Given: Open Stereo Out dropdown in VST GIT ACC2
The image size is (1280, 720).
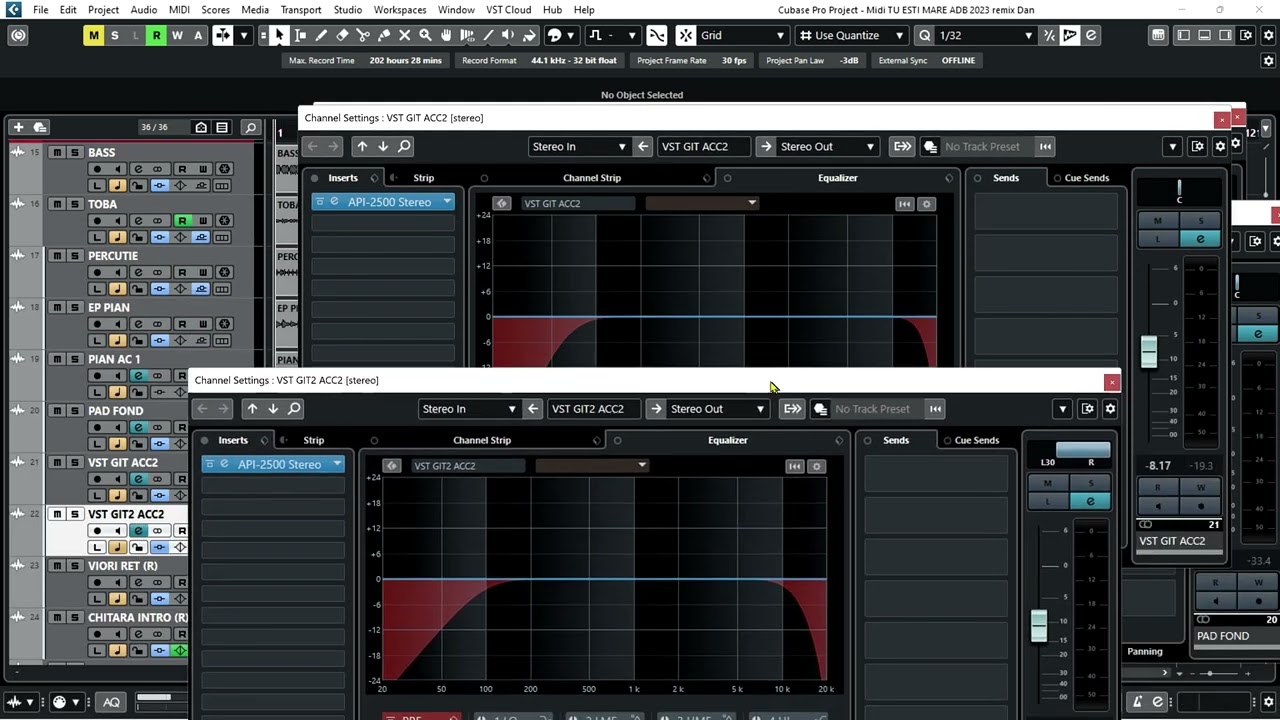Looking at the screenshot, I should click(827, 146).
